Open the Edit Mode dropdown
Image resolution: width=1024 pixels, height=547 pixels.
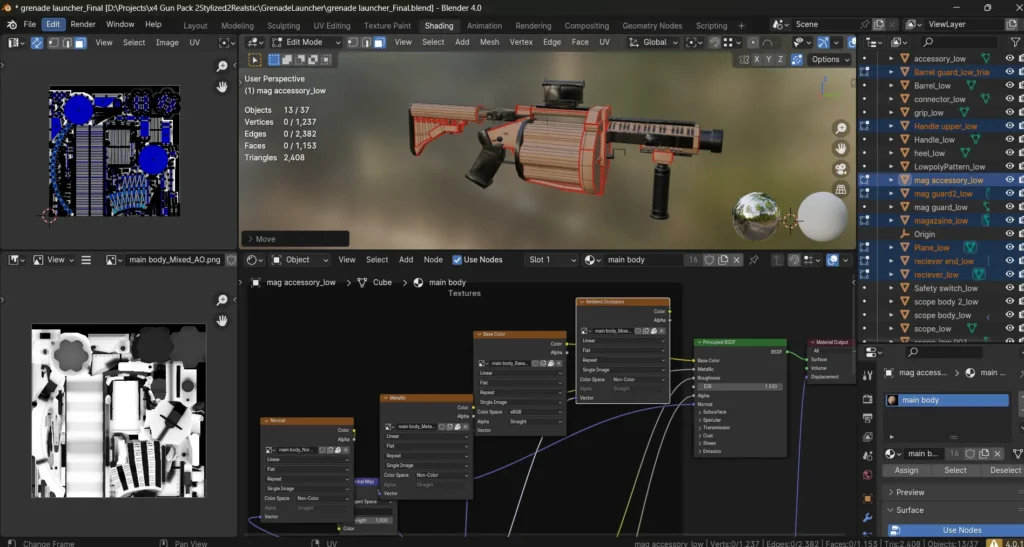click(307, 43)
